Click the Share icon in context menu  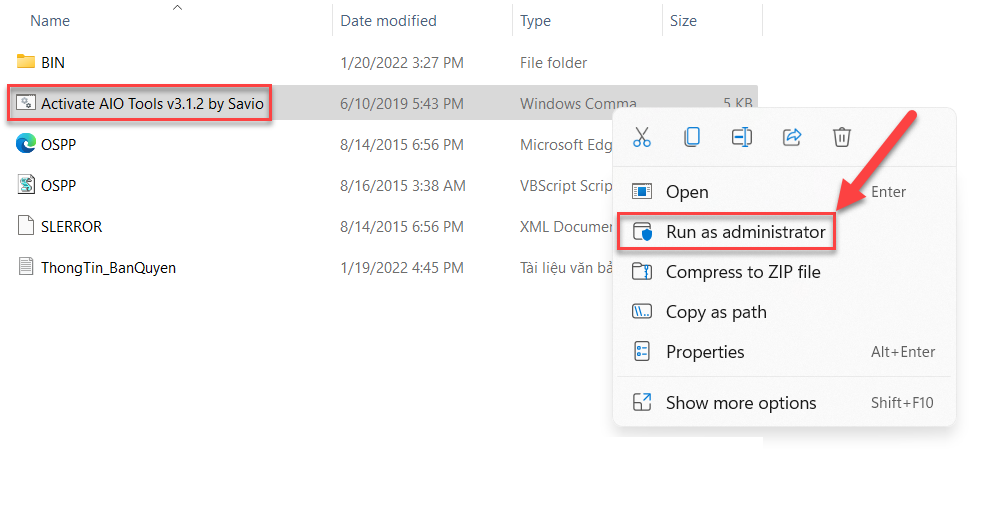(792, 137)
